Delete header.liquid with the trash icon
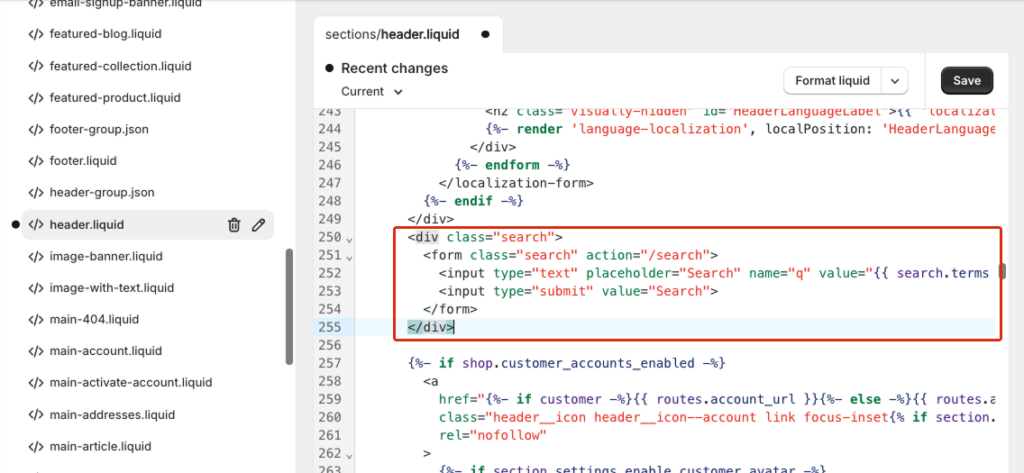 click(234, 225)
